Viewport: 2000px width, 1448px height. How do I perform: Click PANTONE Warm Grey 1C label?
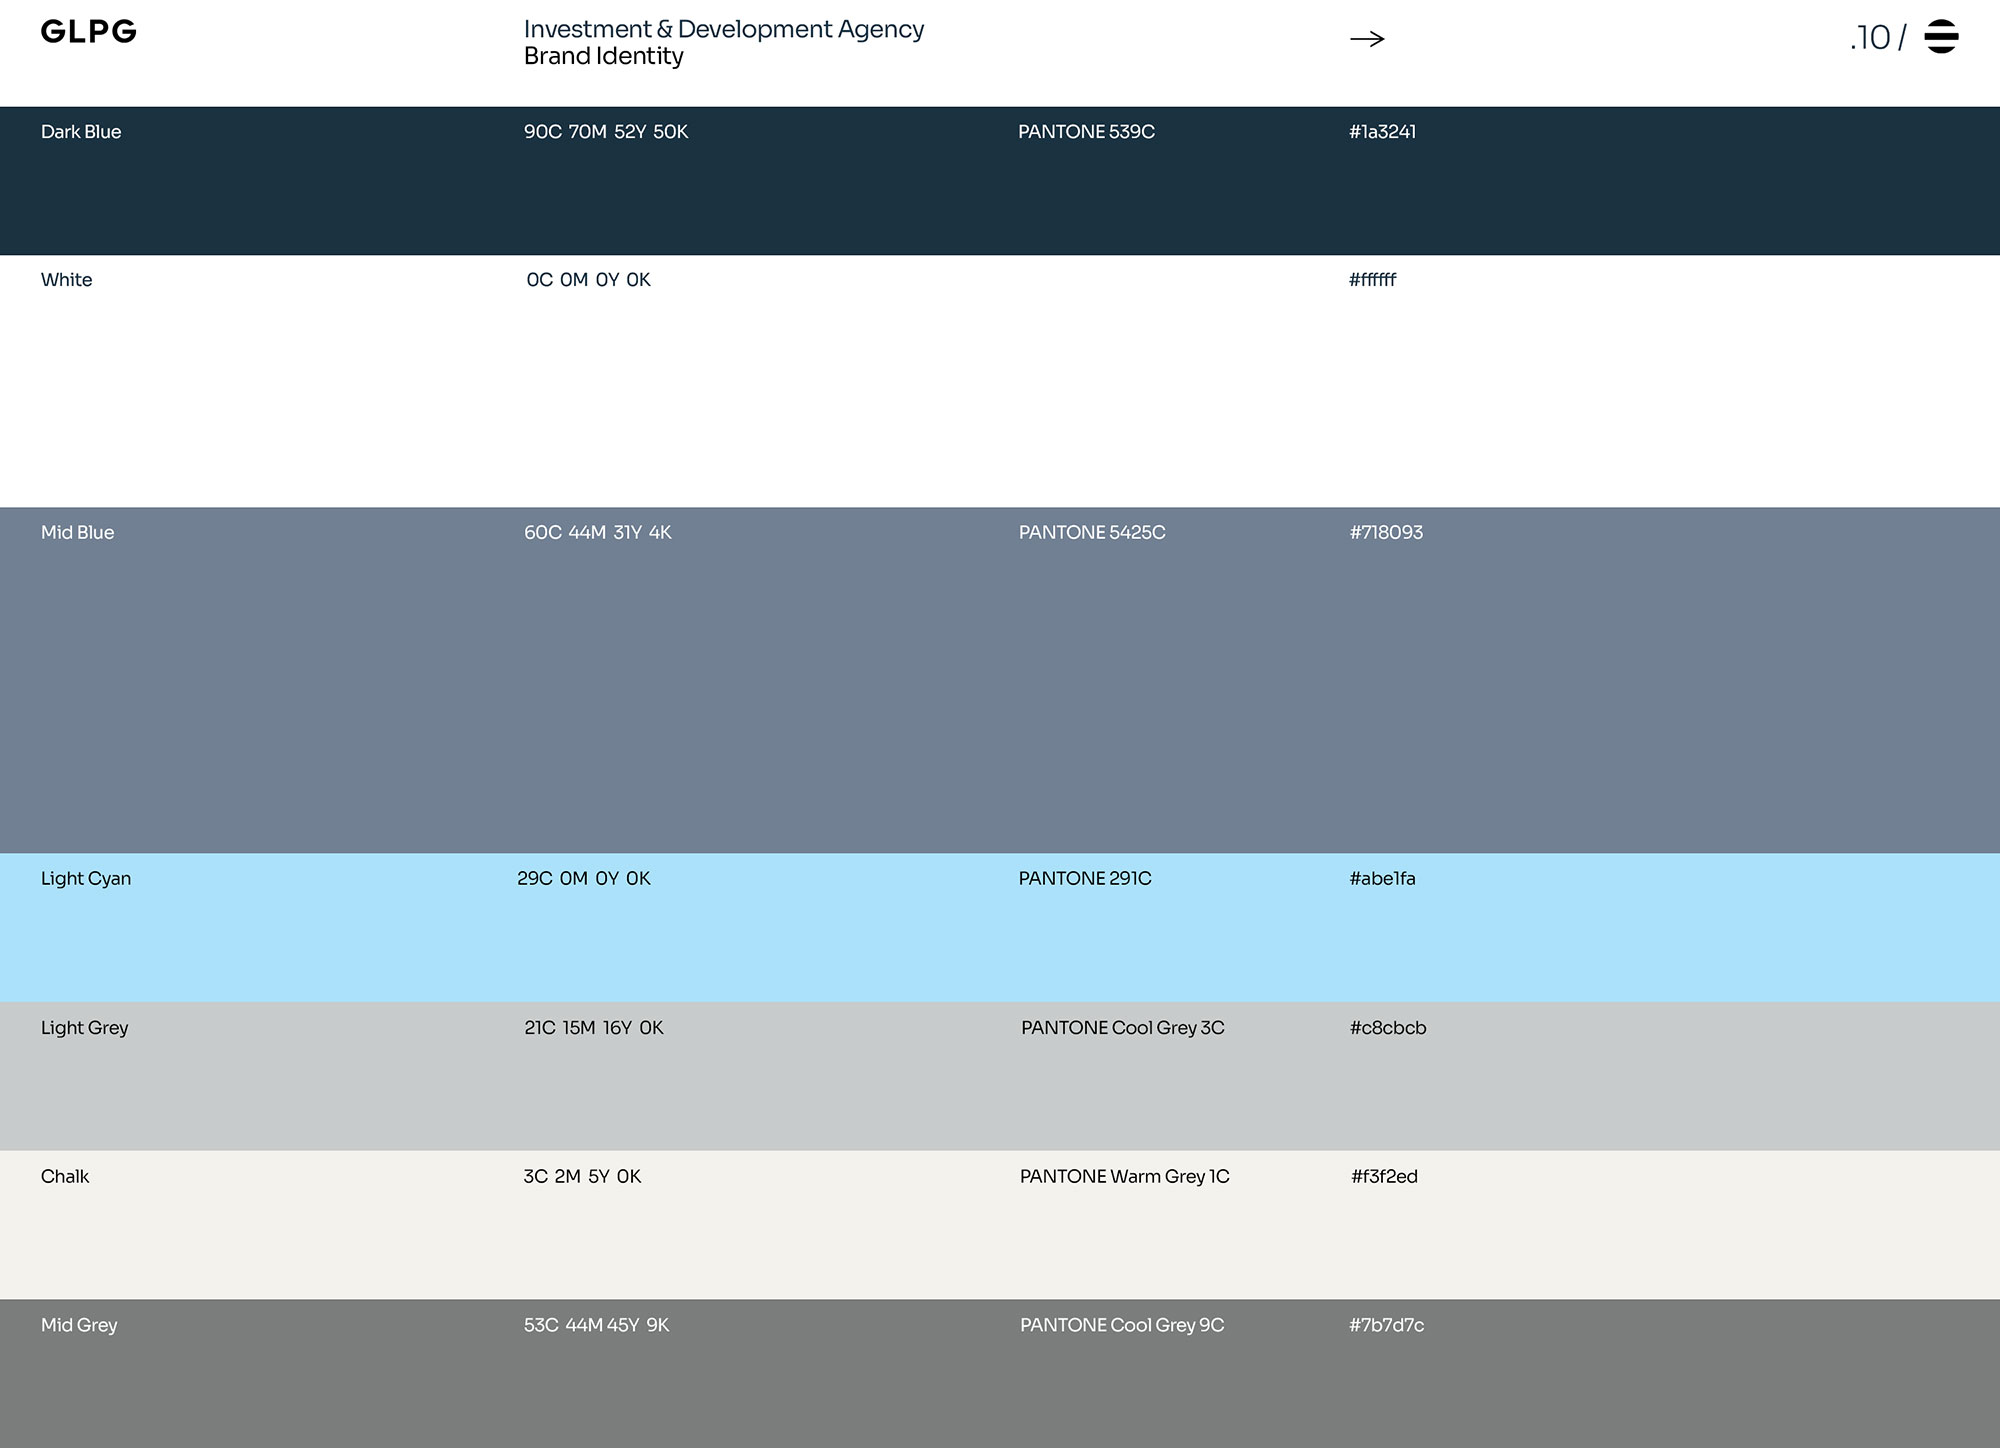(x=1124, y=1177)
